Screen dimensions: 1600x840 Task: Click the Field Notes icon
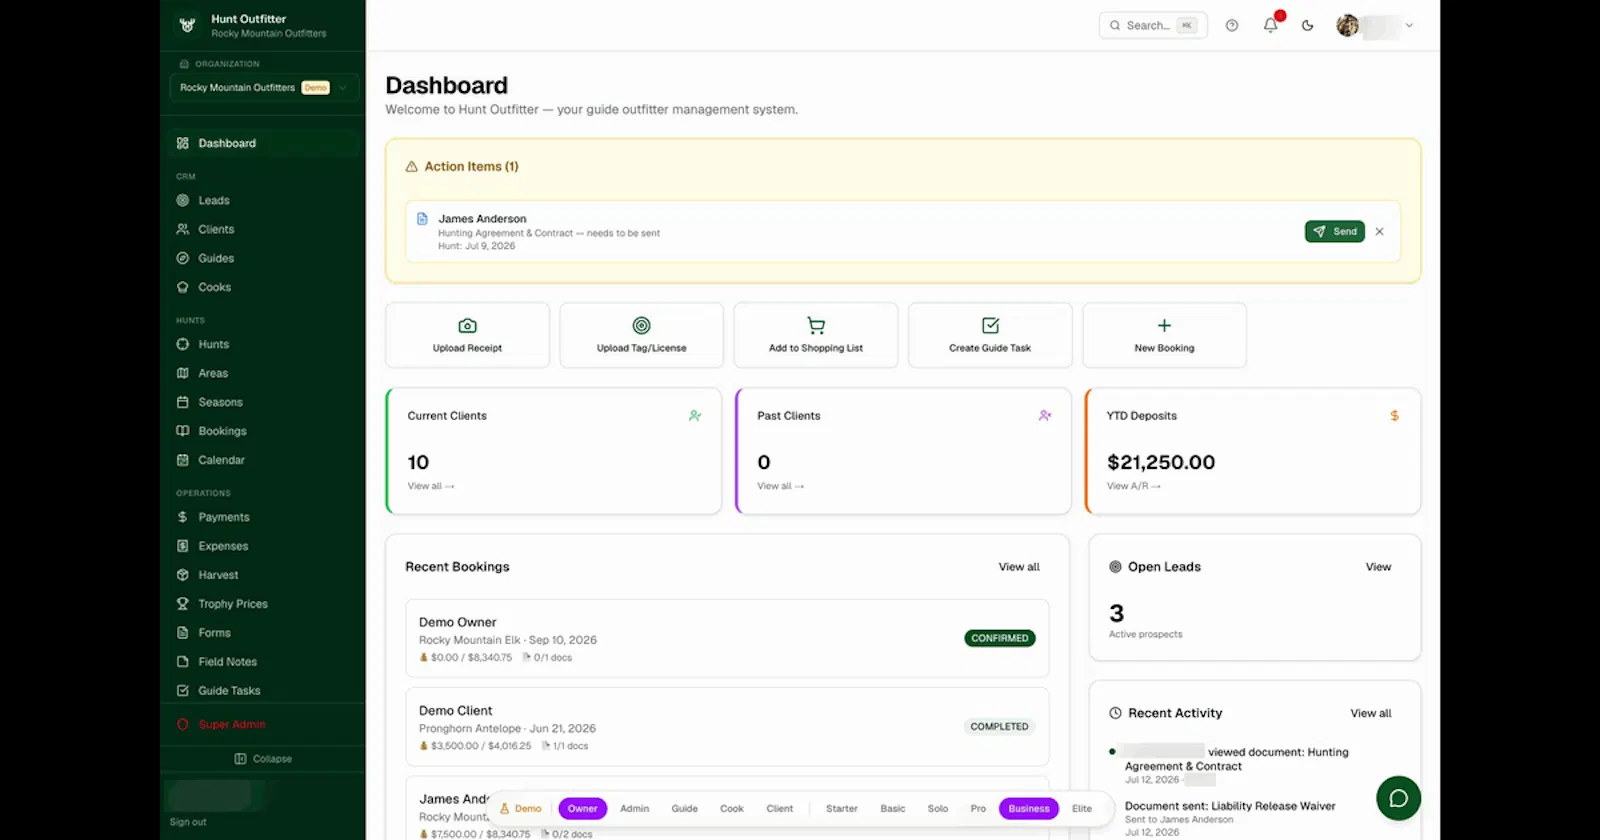[183, 662]
